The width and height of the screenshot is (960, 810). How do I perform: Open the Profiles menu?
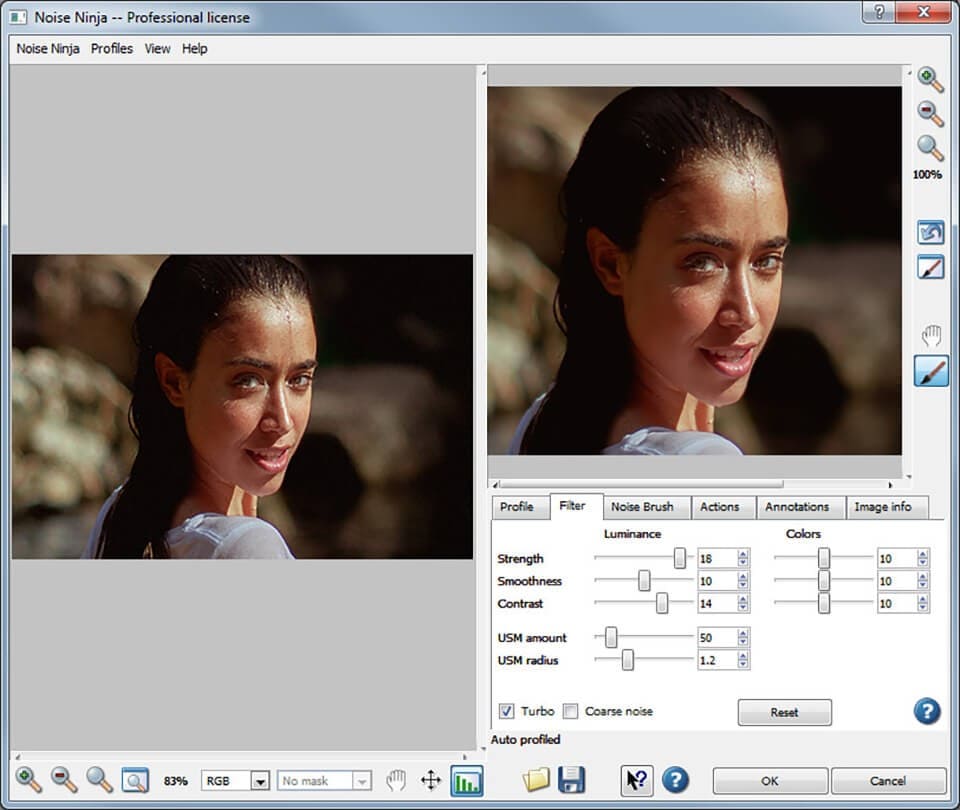tap(111, 48)
